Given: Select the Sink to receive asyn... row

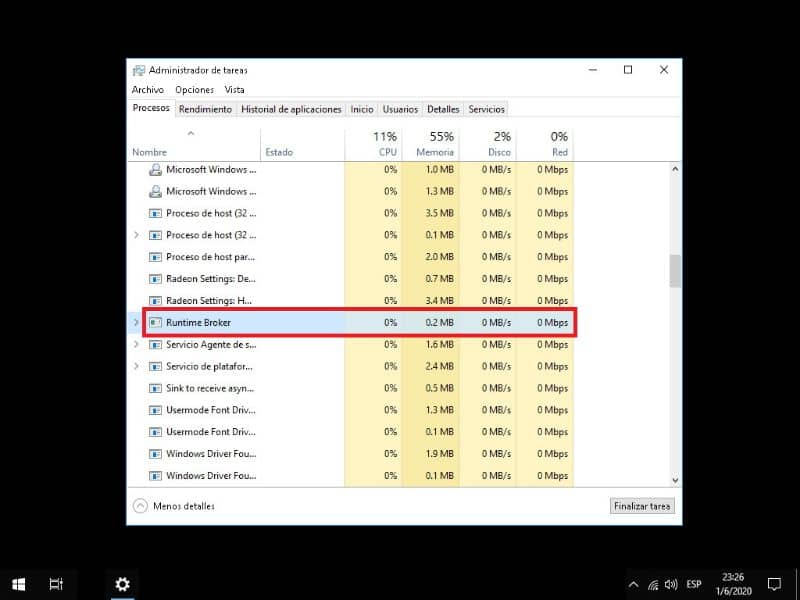Looking at the screenshot, I should point(353,388).
